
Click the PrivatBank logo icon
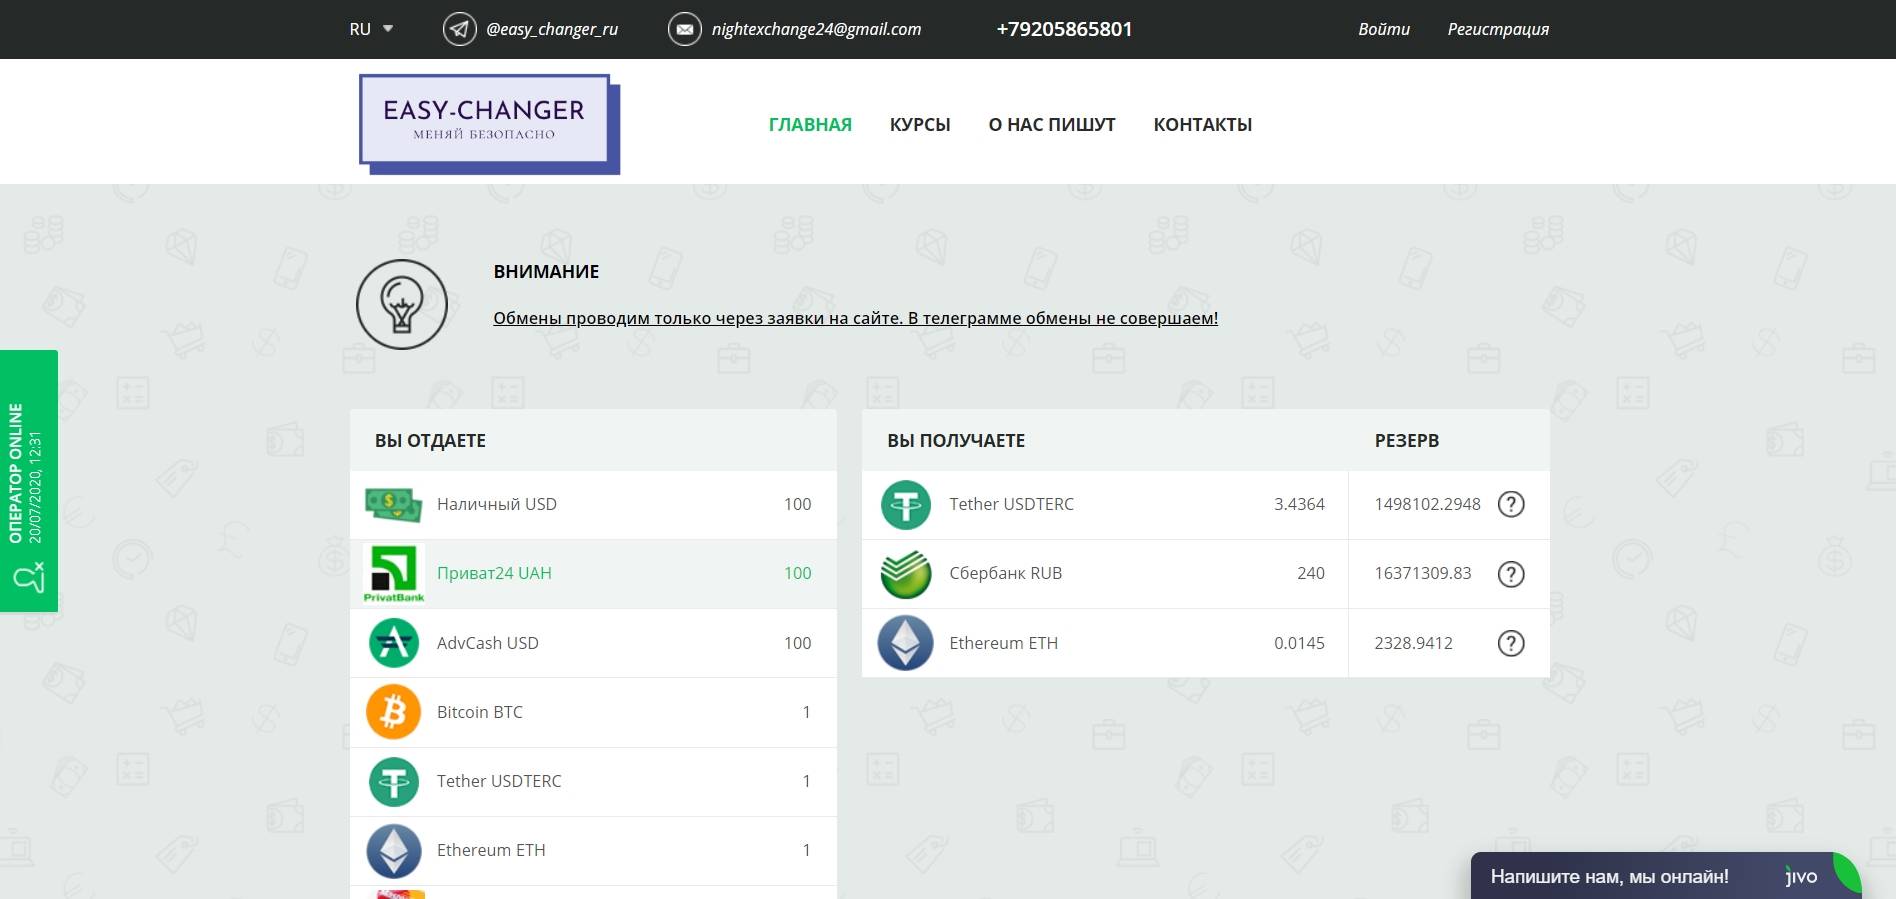click(393, 573)
